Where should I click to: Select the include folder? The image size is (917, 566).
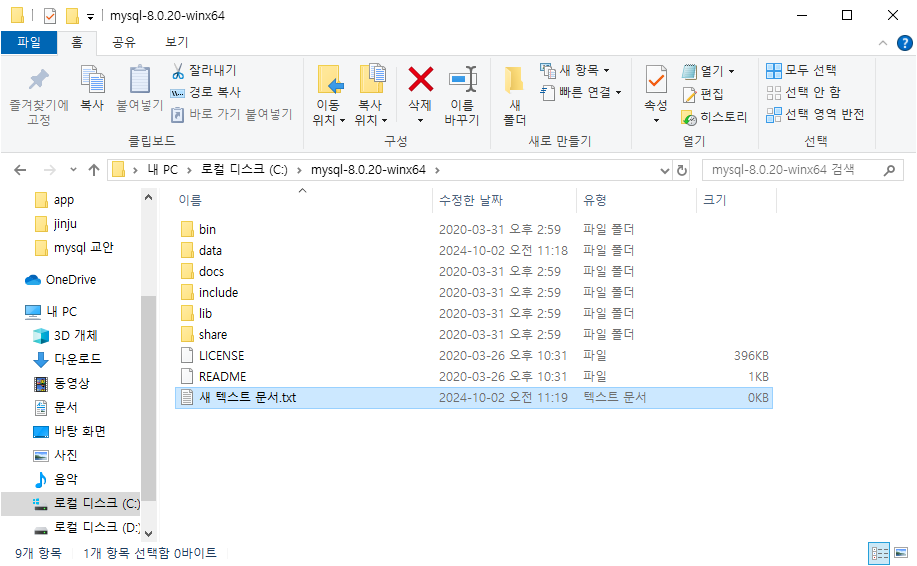pos(474,292)
